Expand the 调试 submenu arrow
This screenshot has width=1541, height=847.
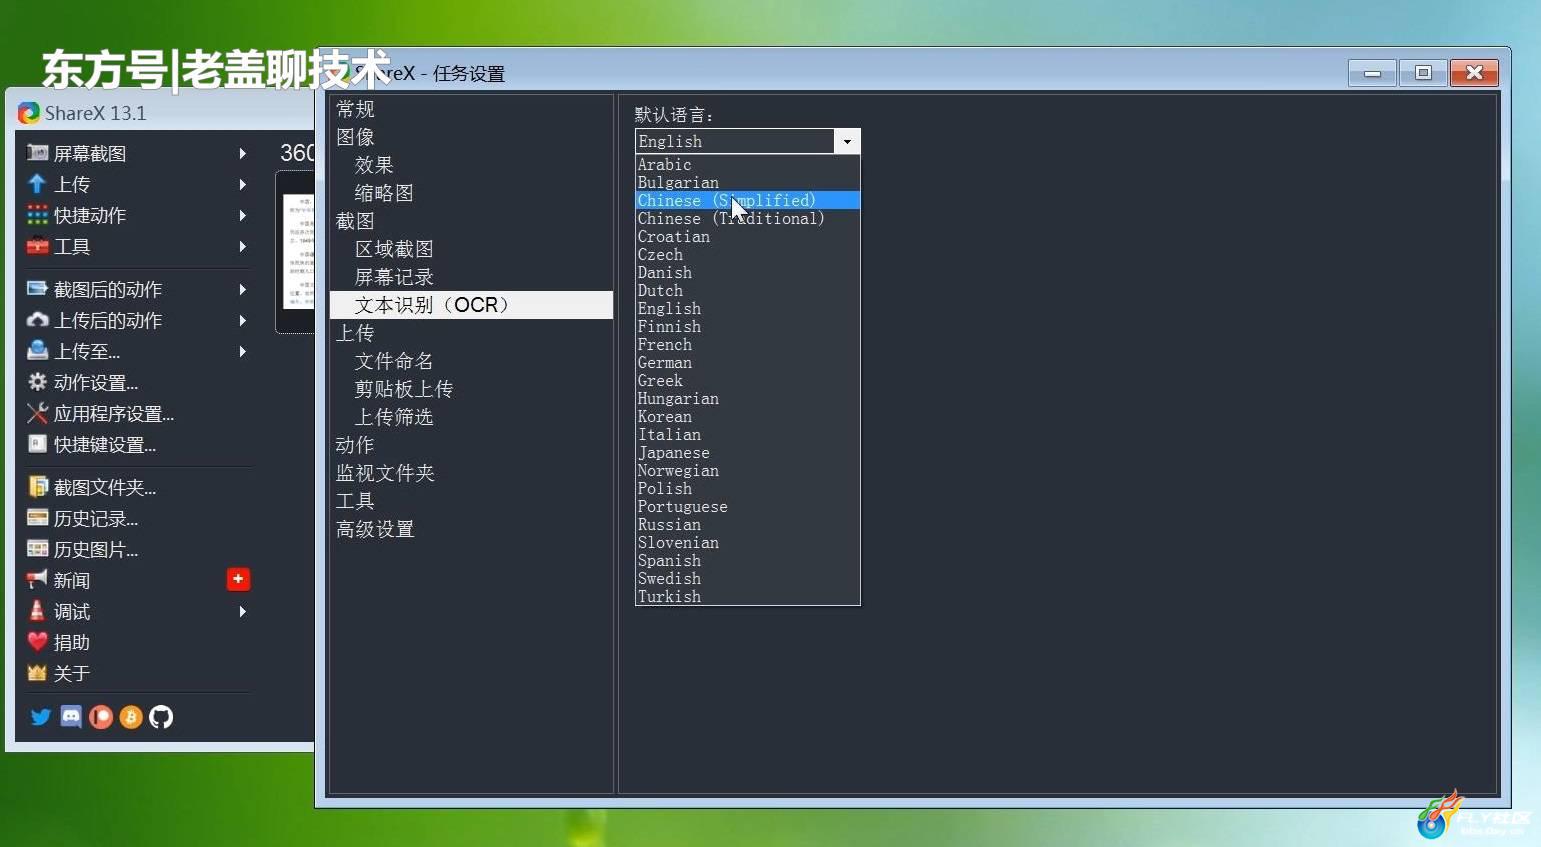coord(242,611)
